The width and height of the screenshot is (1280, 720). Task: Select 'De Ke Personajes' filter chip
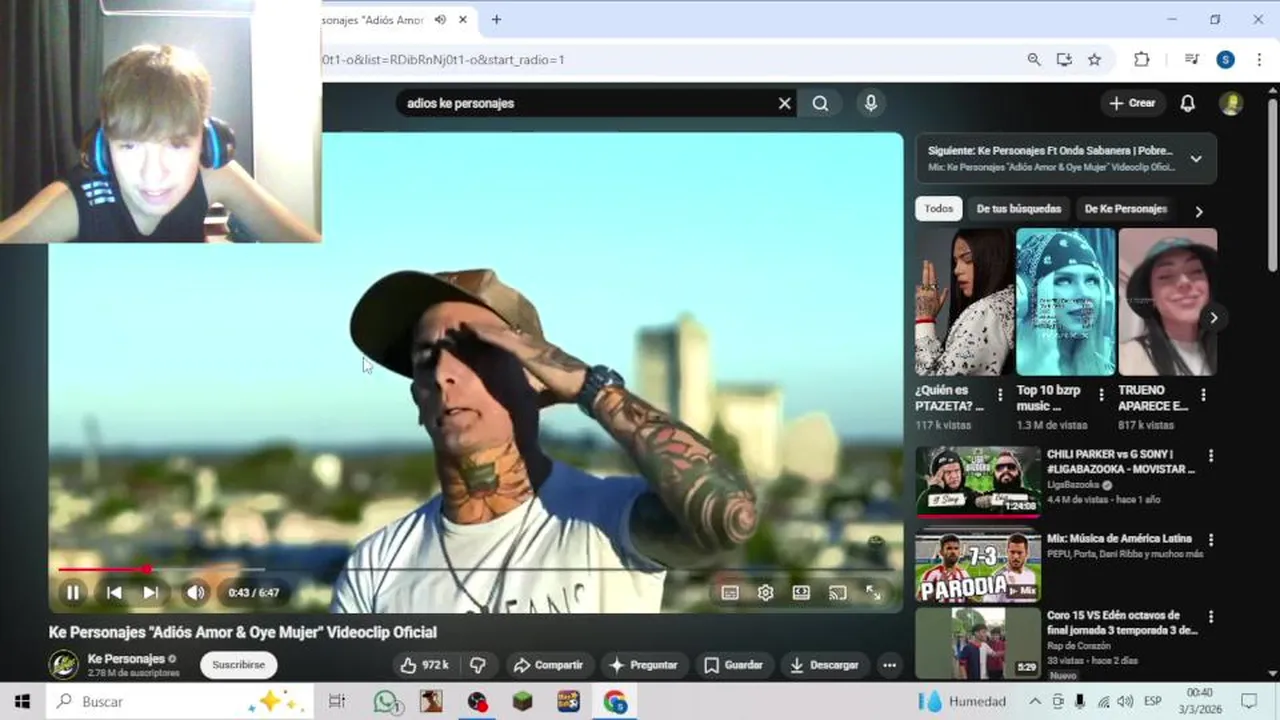tap(1126, 209)
